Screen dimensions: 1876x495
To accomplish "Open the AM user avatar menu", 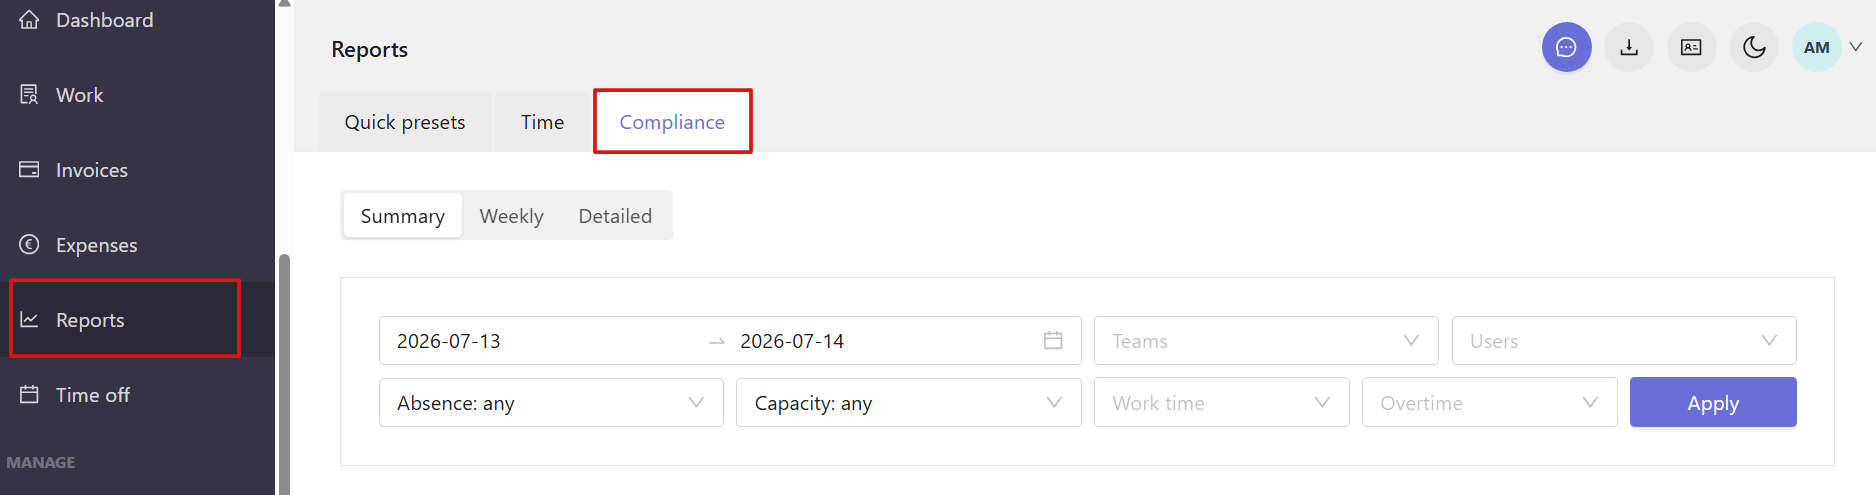I will click(x=1817, y=47).
